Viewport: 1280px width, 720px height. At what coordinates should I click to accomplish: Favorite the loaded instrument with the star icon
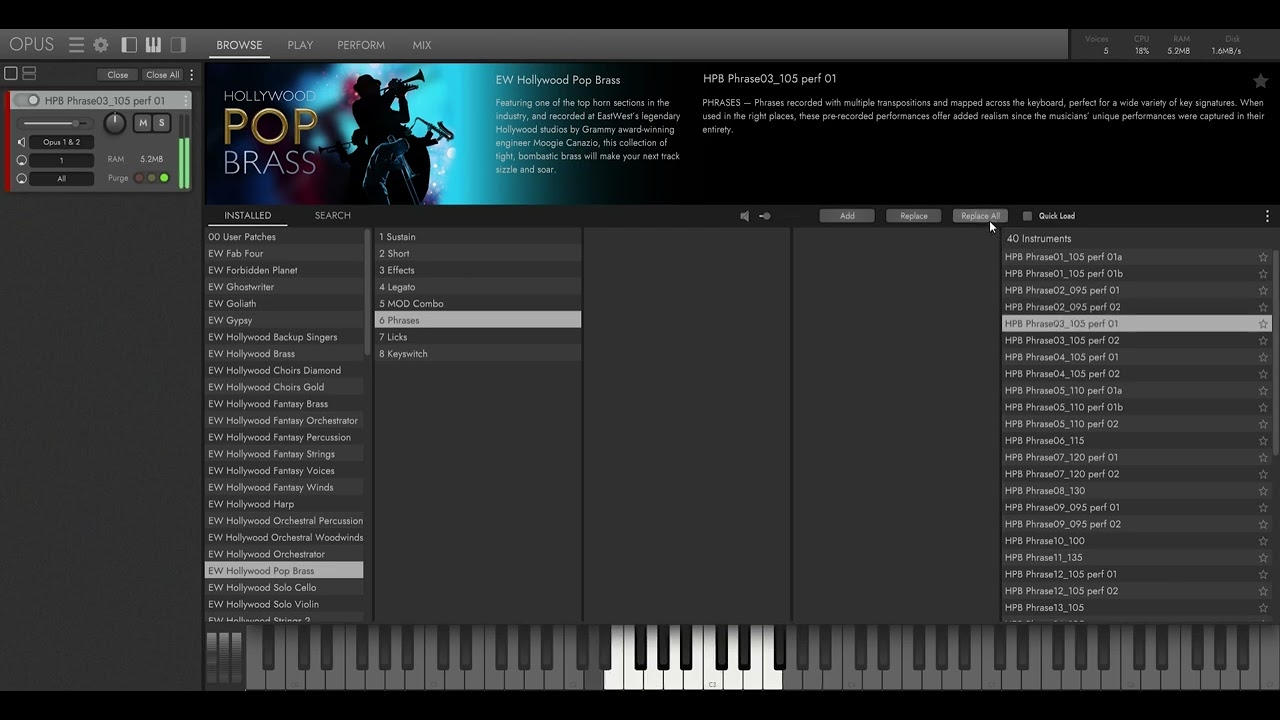(x=1260, y=81)
